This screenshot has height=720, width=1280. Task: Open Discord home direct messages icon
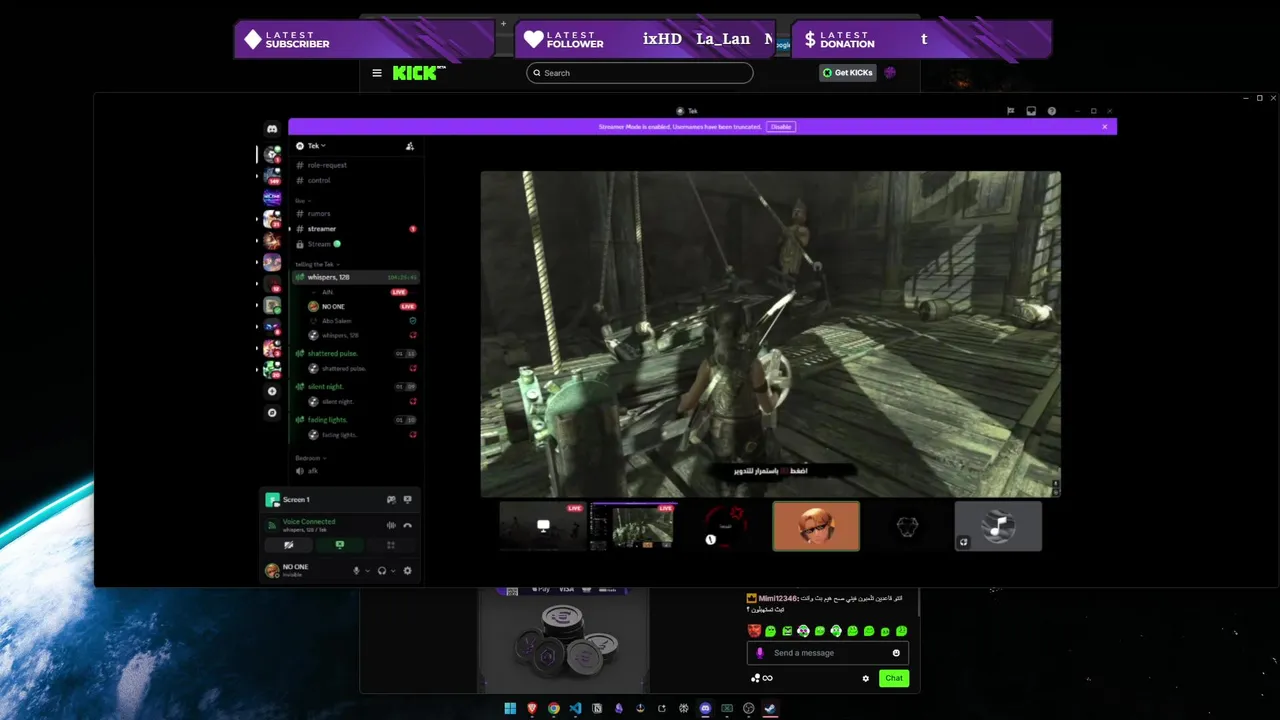pyautogui.click(x=272, y=129)
